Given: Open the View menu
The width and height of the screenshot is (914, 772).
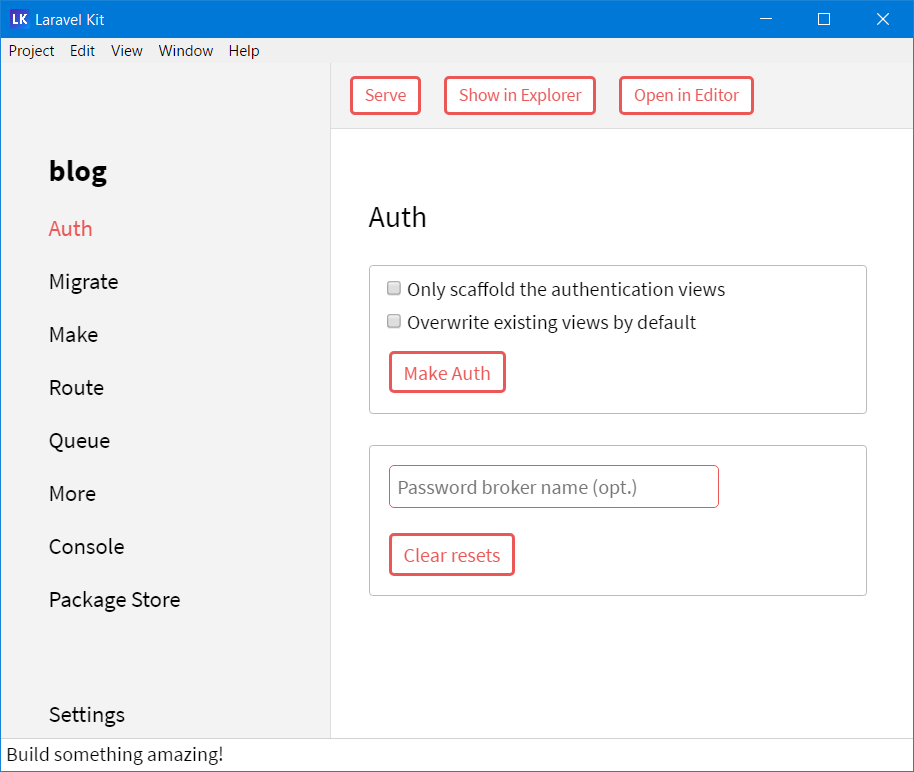Looking at the screenshot, I should tap(126, 51).
